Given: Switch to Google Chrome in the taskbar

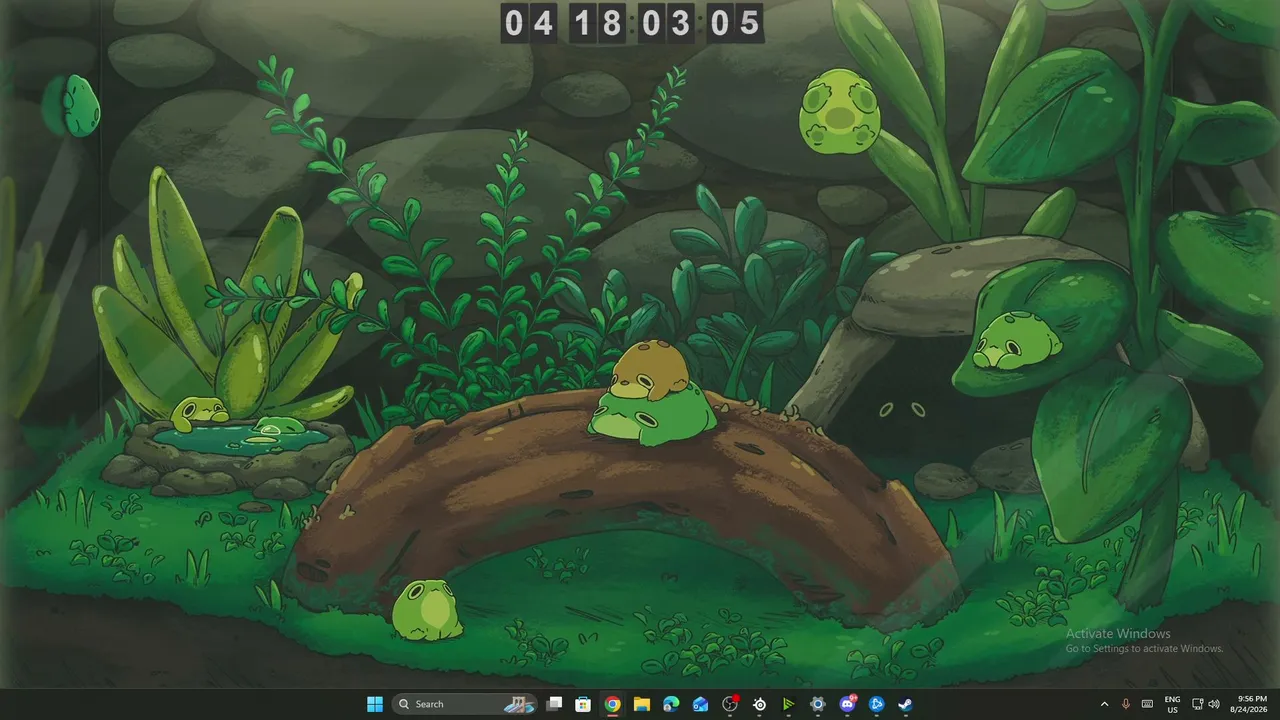Looking at the screenshot, I should pyautogui.click(x=612, y=704).
